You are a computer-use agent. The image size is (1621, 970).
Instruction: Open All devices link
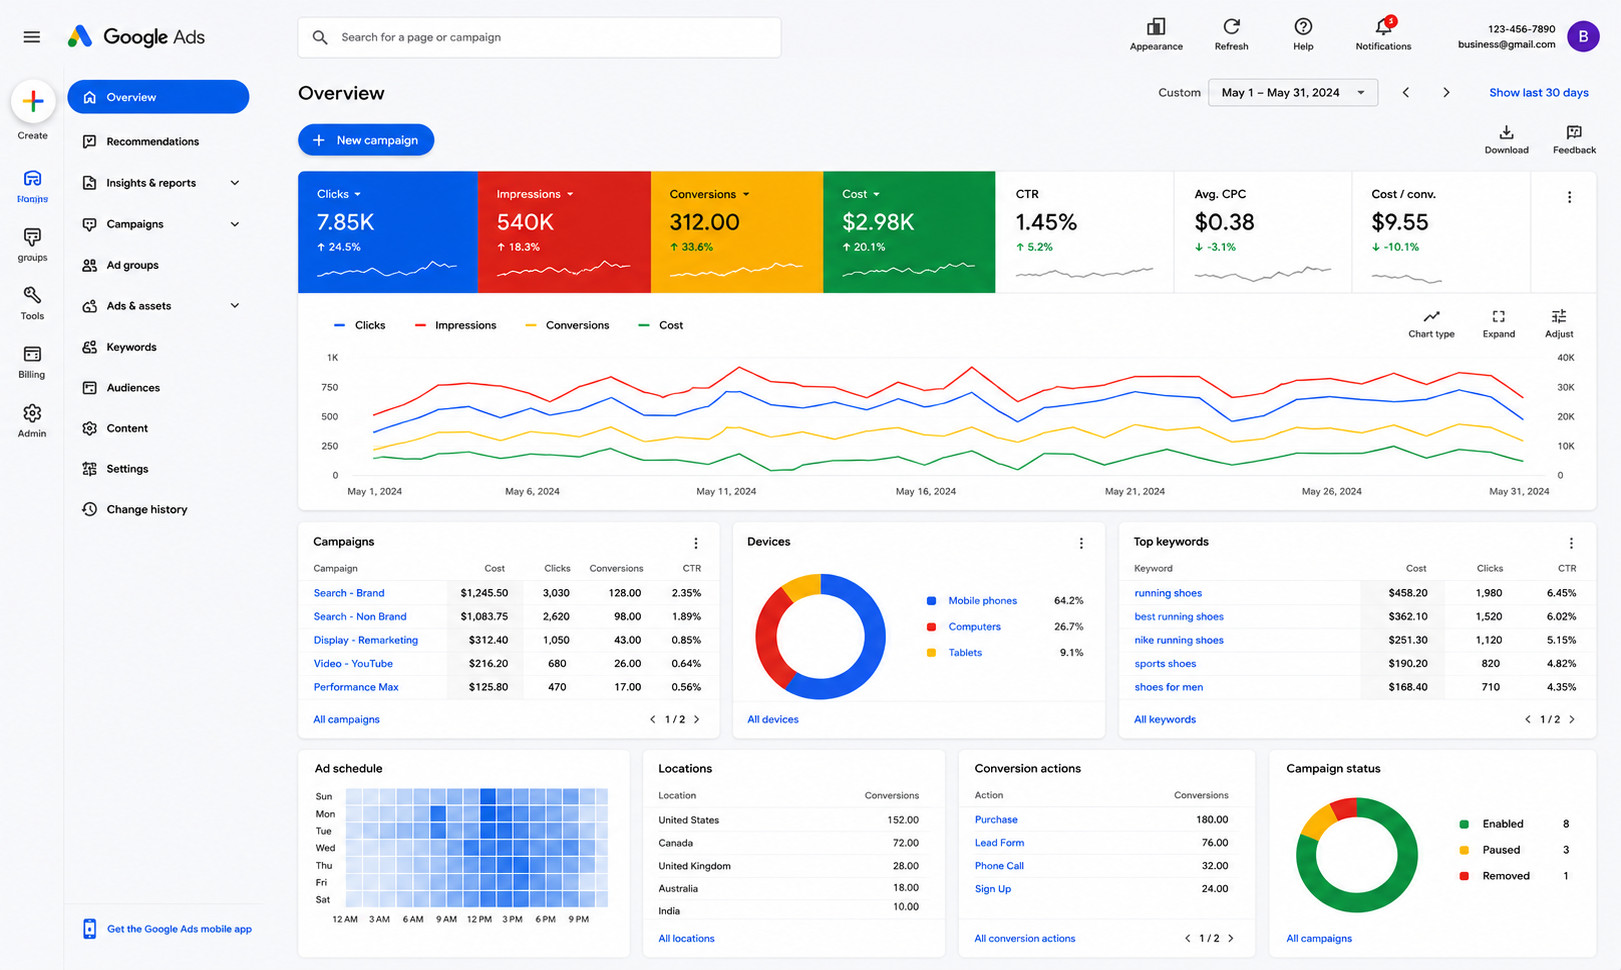click(773, 719)
